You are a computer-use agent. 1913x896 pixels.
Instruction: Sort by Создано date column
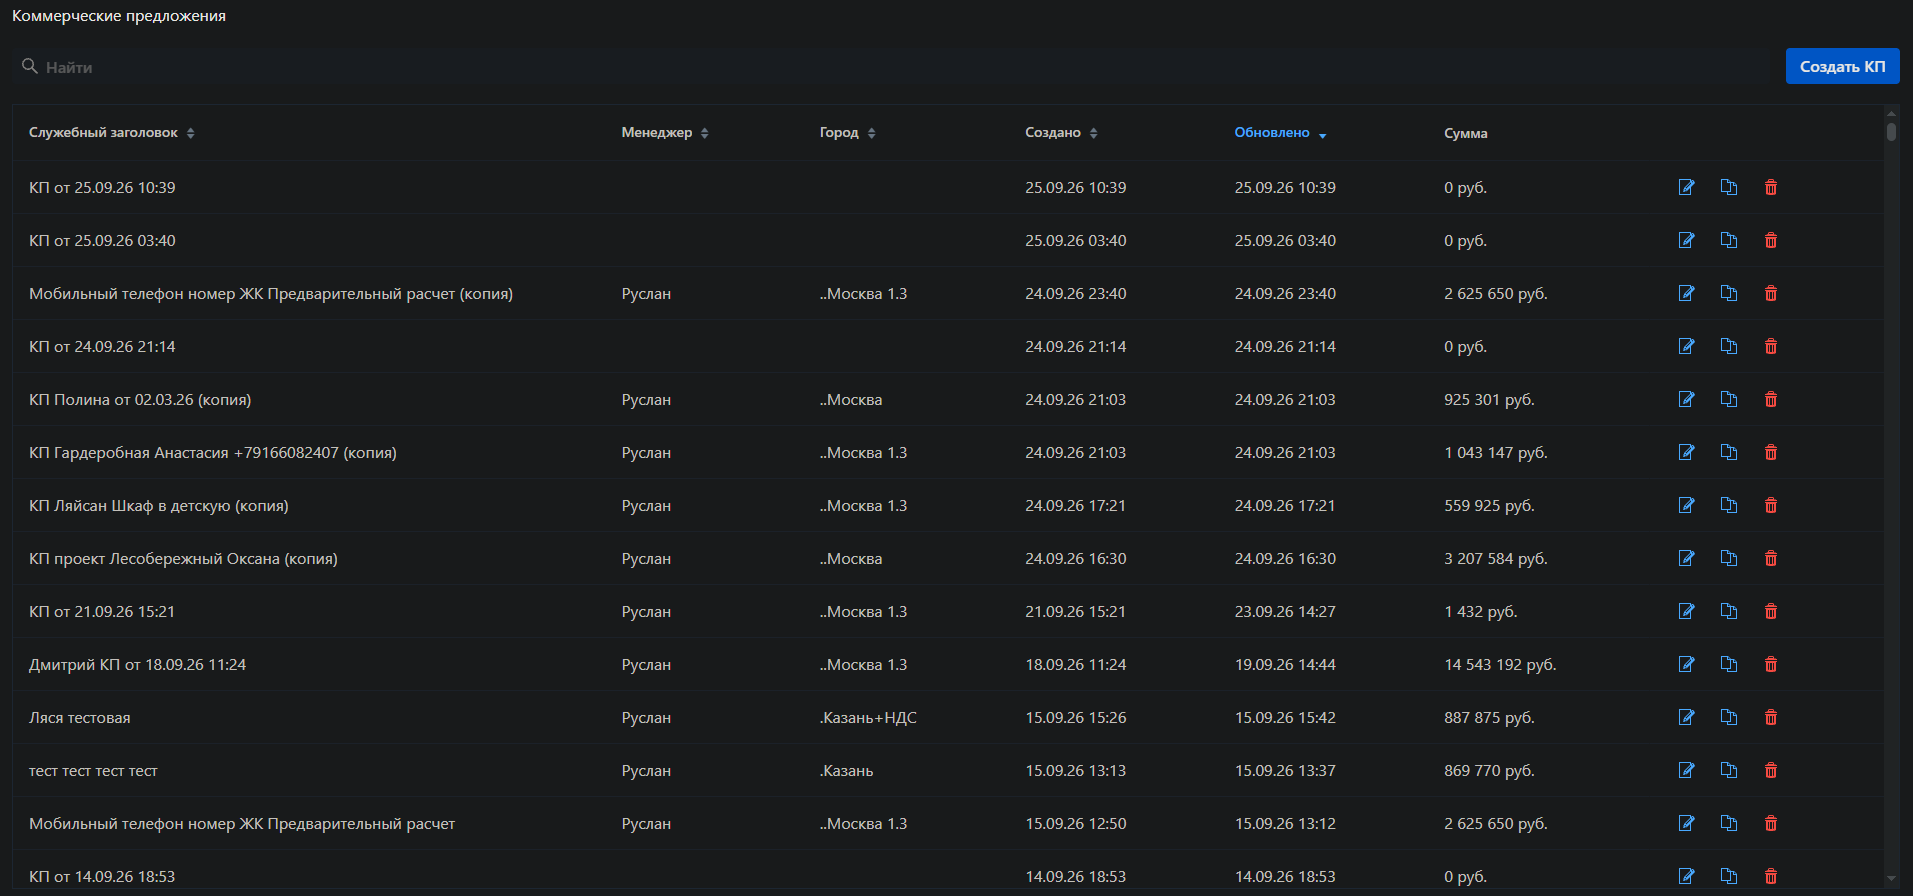pyautogui.click(x=1061, y=133)
